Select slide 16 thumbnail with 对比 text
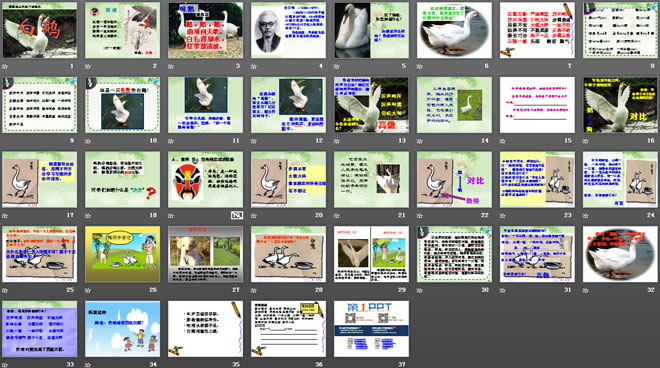The height and width of the screenshot is (368, 660). click(620, 105)
